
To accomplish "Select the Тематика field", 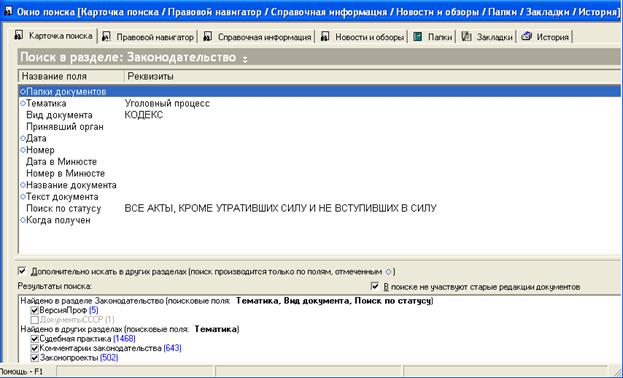I will (x=46, y=103).
